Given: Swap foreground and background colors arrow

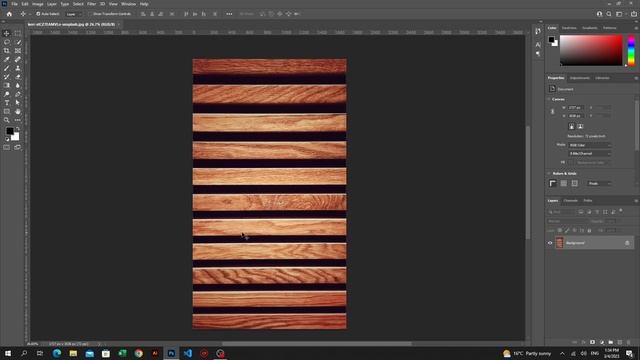Looking at the screenshot, I should tap(18, 129).
